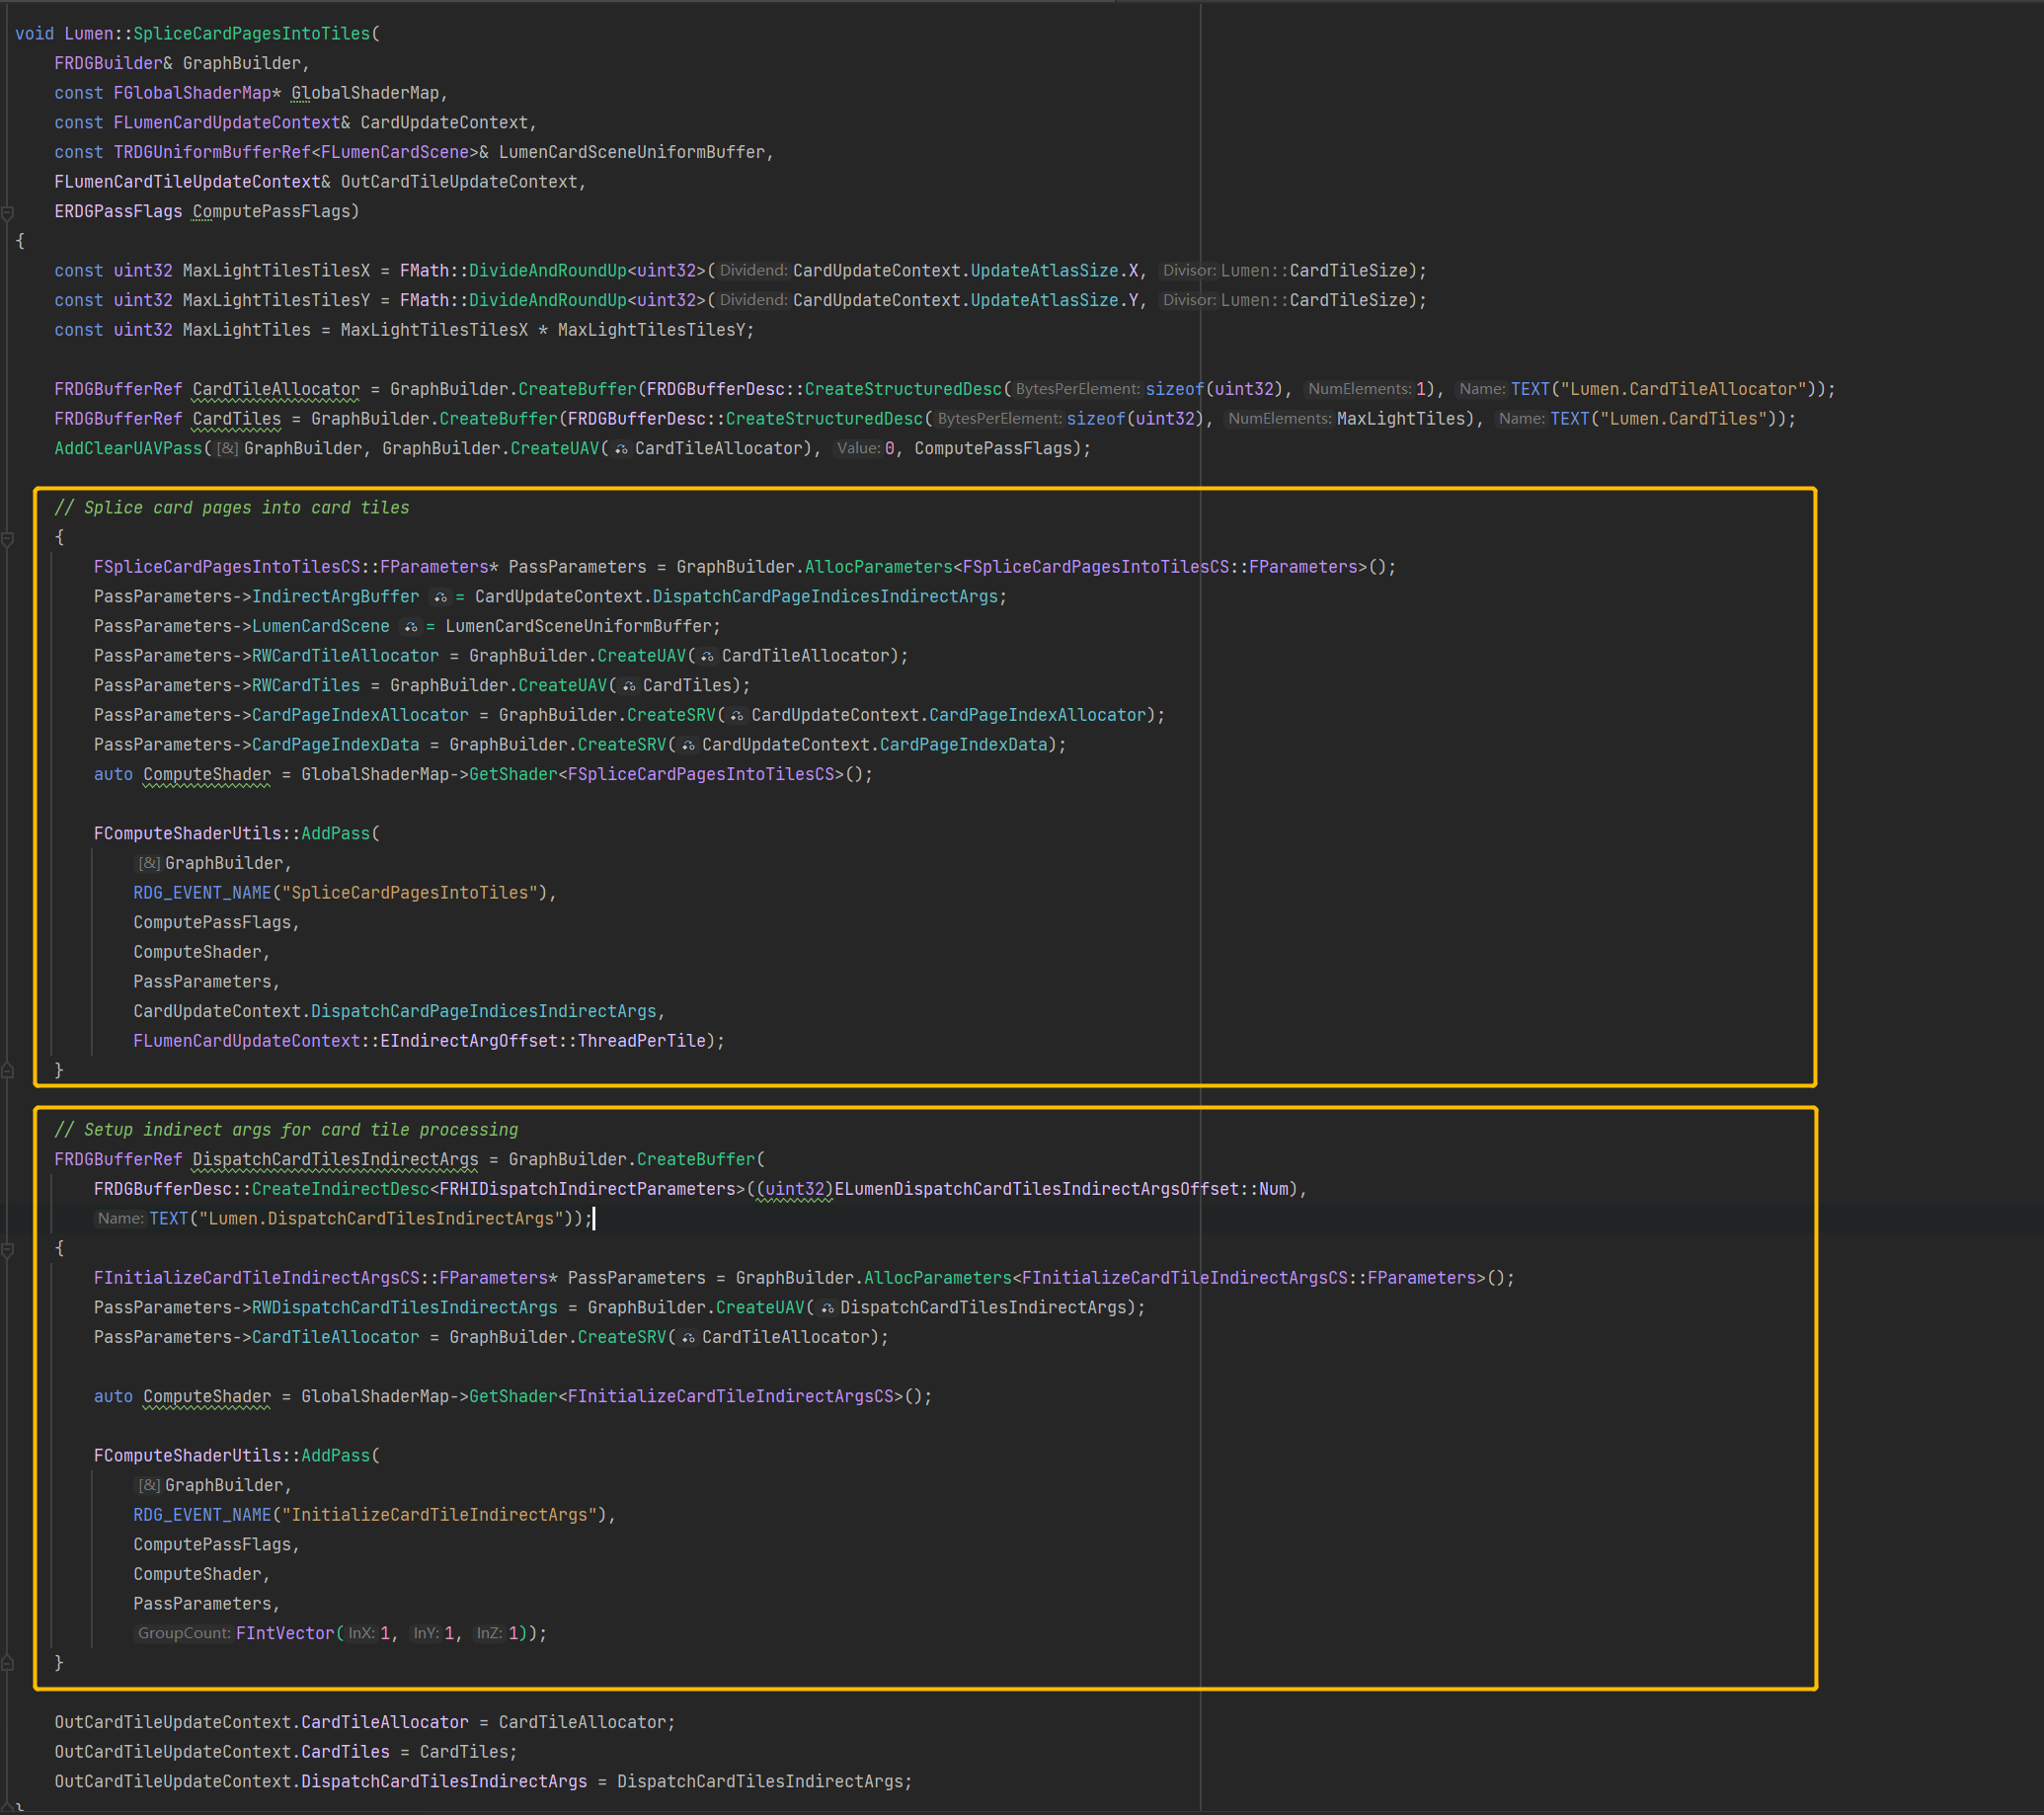2044x1815 pixels.
Task: Click conversion hint icon after IndirectArgBuffer
Action: (440, 597)
